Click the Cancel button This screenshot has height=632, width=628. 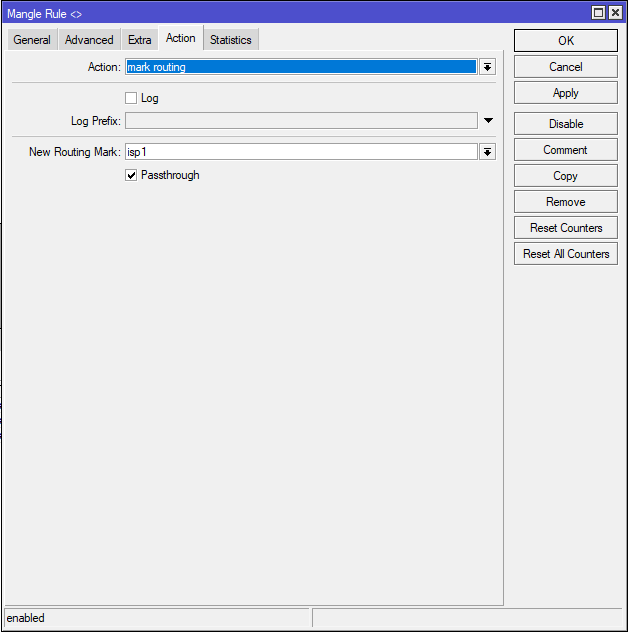point(566,67)
